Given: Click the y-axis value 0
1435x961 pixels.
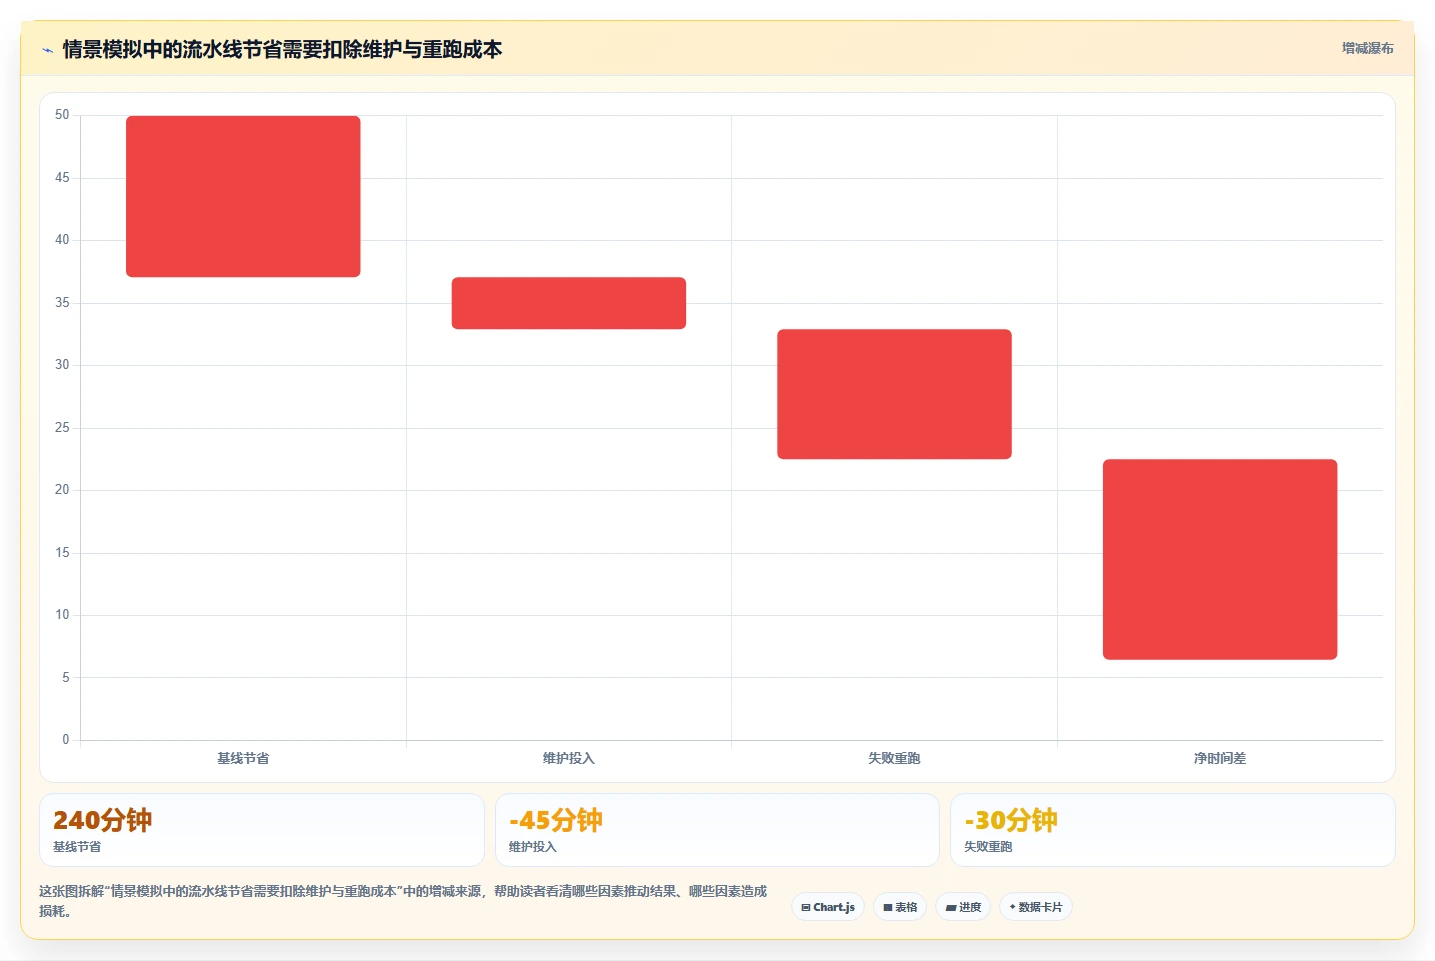Looking at the screenshot, I should [x=66, y=740].
